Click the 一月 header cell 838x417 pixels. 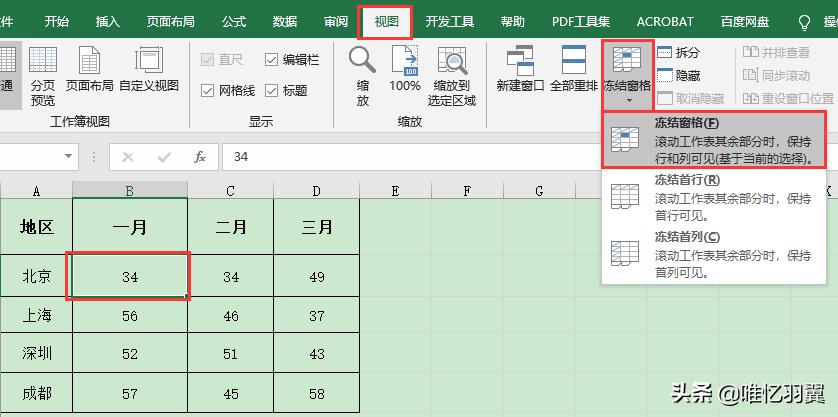coord(130,227)
